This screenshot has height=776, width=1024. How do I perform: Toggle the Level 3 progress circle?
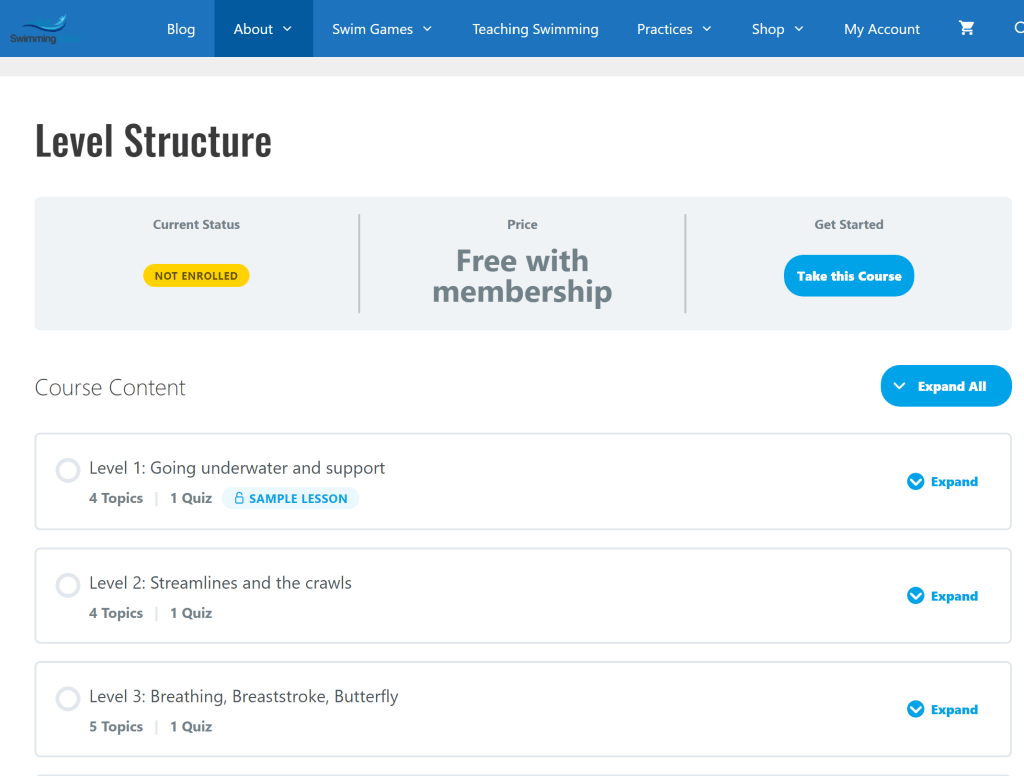point(68,699)
